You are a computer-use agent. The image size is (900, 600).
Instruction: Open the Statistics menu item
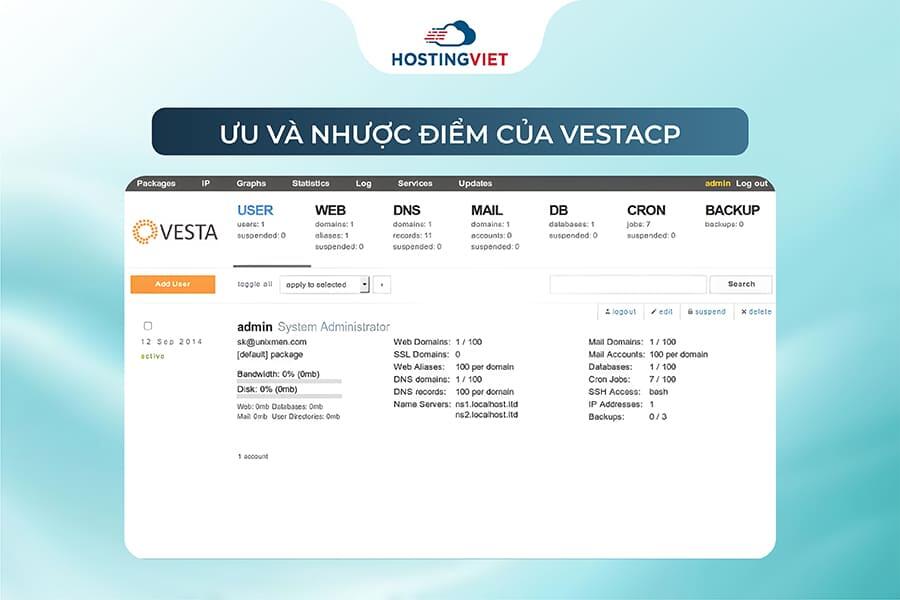click(x=311, y=183)
